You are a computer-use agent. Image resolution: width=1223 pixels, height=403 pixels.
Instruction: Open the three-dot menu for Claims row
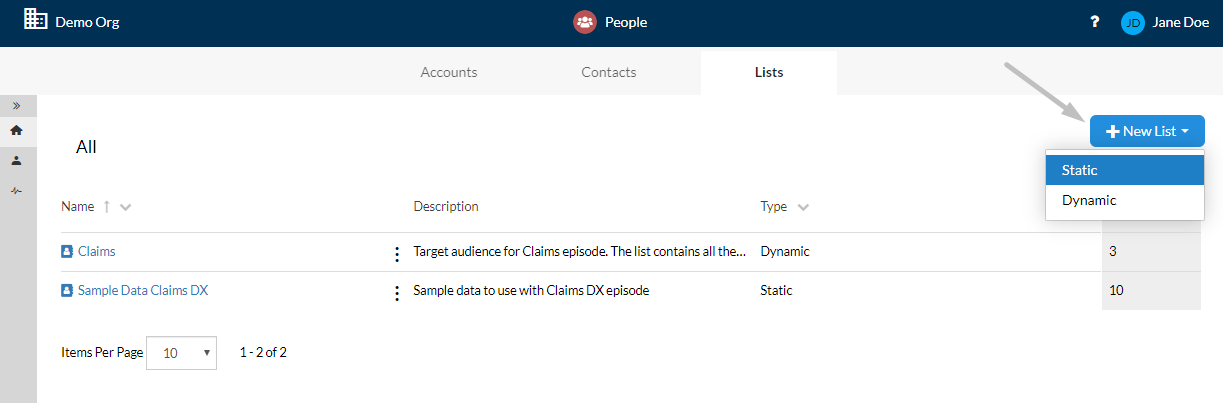coord(396,254)
